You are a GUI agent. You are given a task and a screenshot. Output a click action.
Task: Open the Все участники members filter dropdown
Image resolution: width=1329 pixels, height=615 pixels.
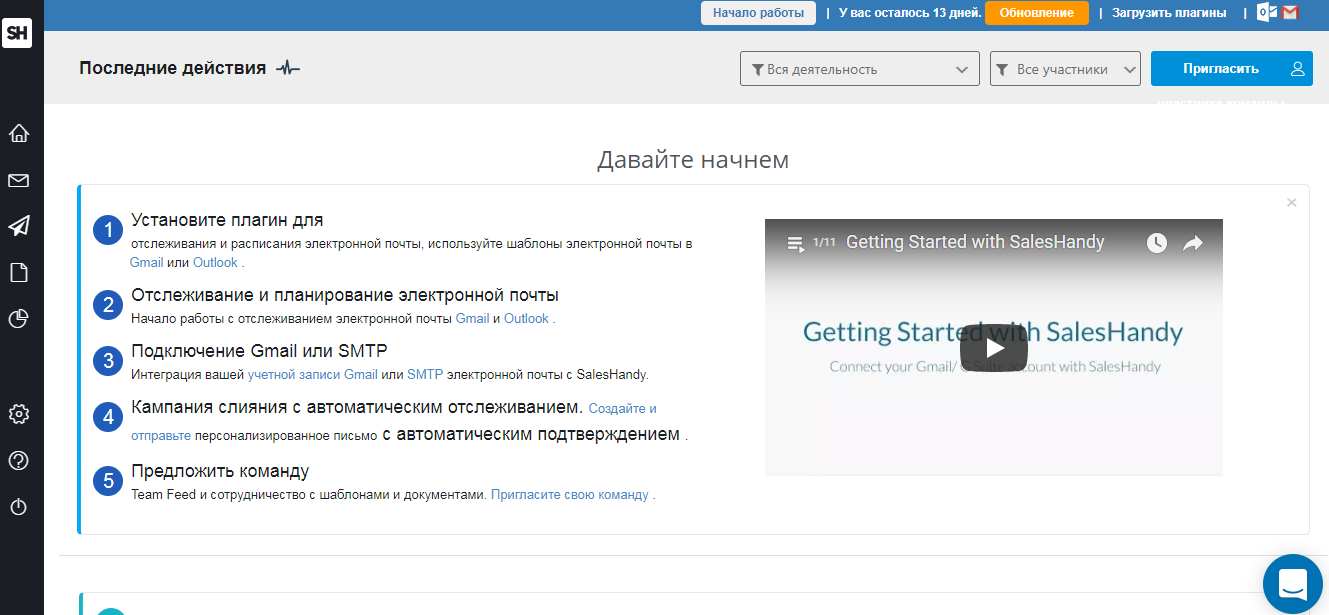(1065, 69)
